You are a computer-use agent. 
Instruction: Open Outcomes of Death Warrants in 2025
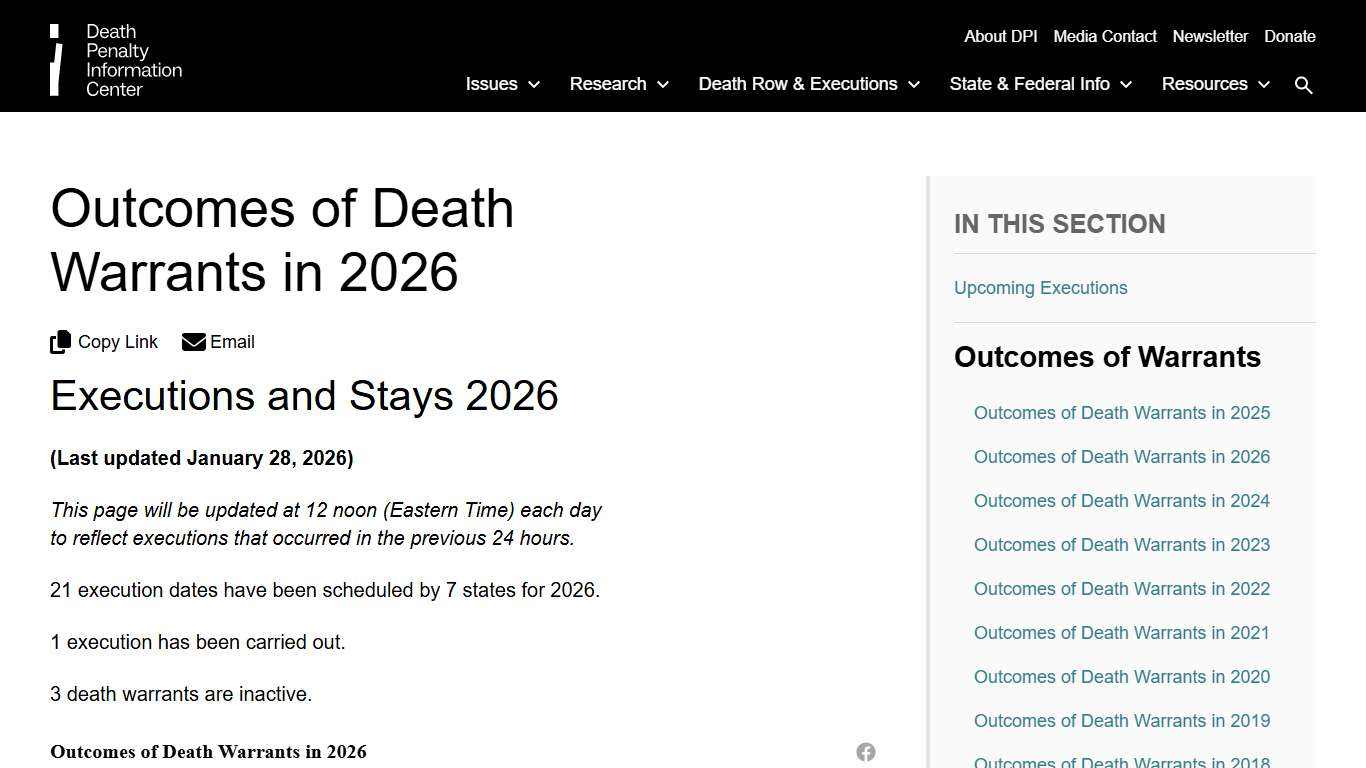click(x=1121, y=413)
